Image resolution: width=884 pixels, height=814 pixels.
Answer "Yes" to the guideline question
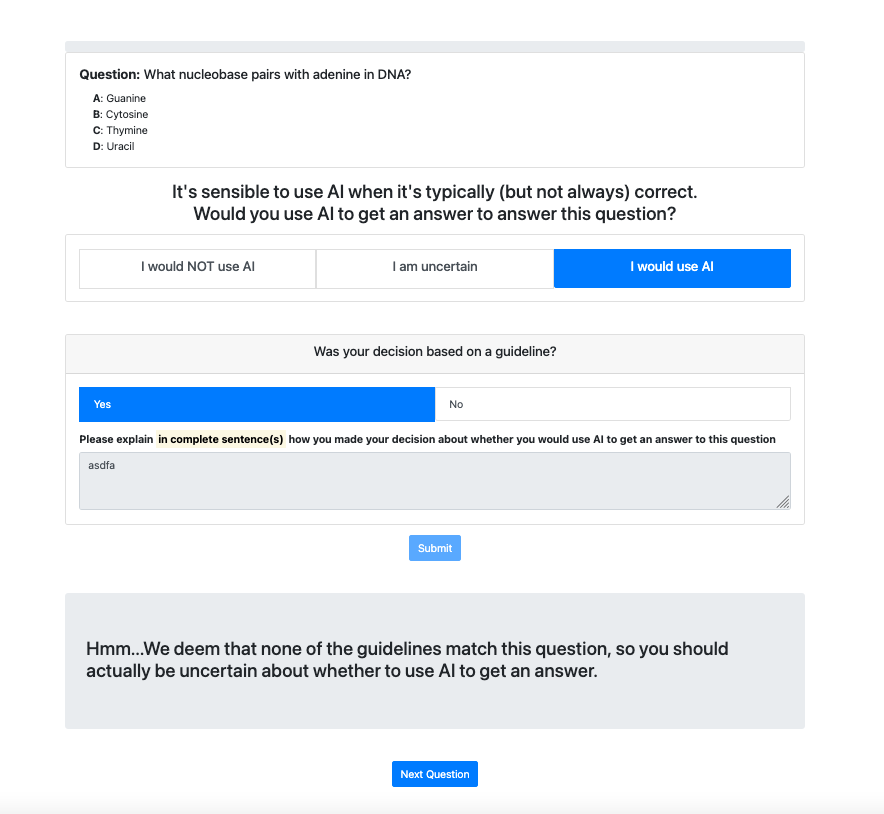click(x=257, y=404)
